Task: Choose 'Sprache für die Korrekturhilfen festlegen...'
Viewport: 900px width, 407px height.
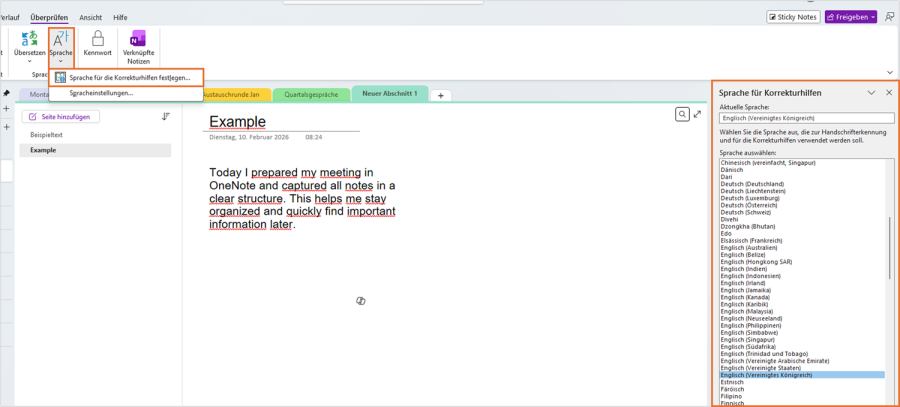Action: click(x=127, y=77)
